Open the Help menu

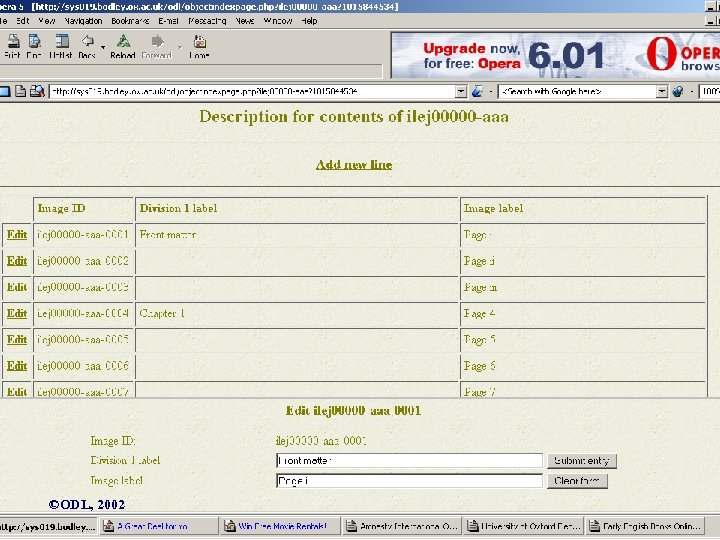pos(309,21)
